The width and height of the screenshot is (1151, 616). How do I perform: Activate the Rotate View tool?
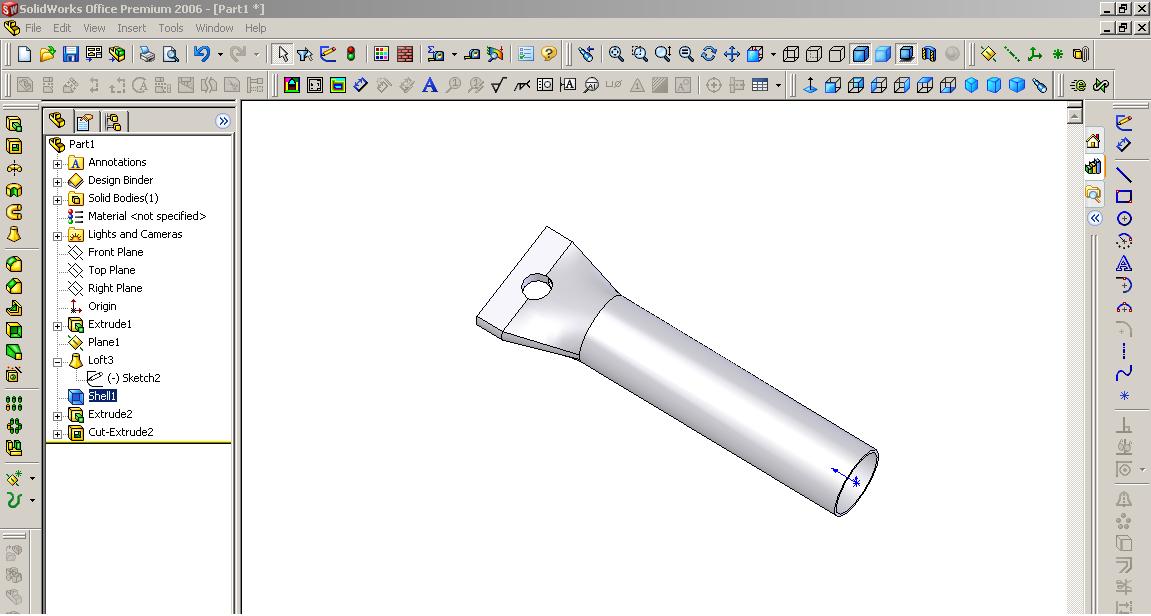coord(709,54)
